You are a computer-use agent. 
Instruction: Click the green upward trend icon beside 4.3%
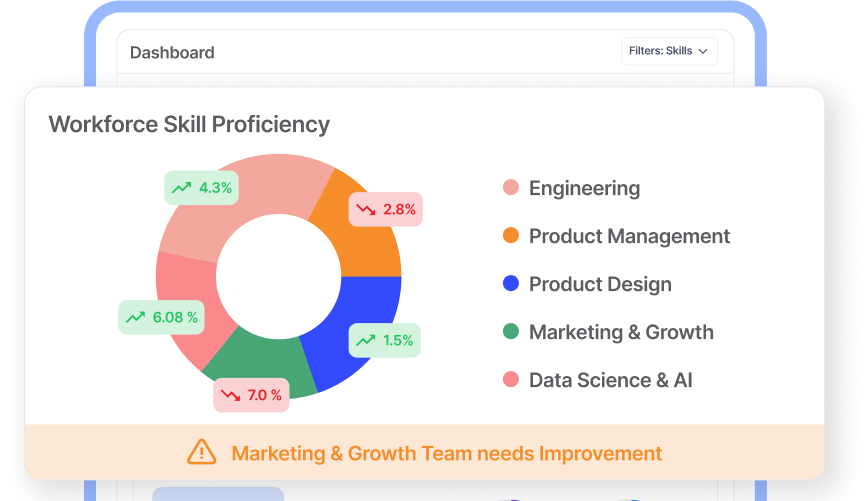pyautogui.click(x=181, y=188)
